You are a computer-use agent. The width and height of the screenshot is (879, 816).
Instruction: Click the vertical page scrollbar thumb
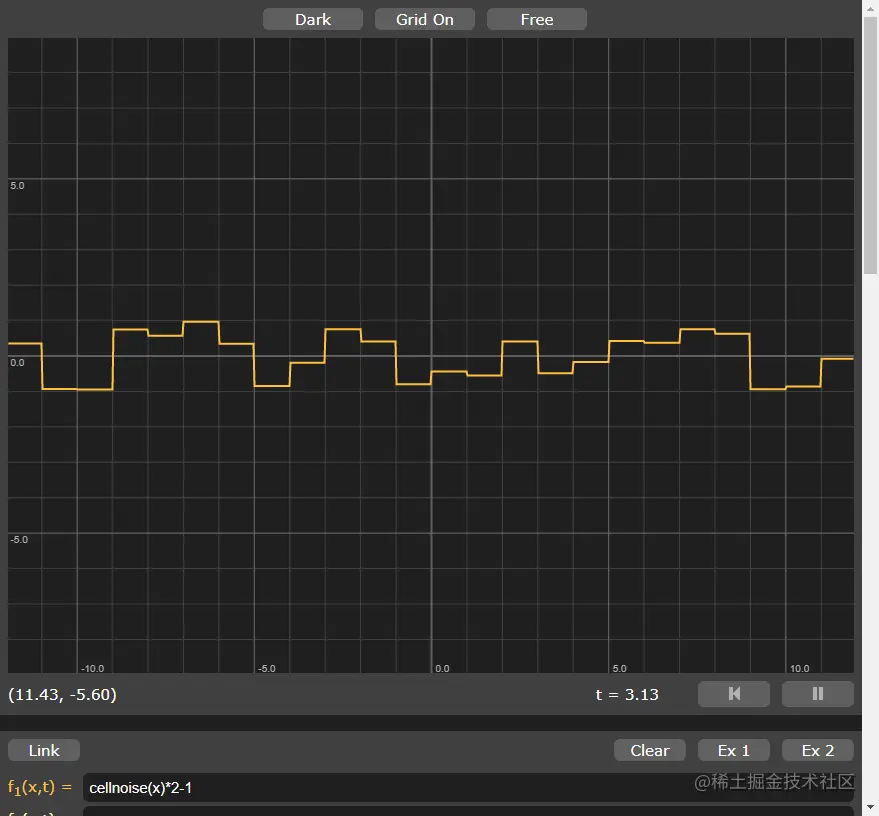click(x=870, y=146)
